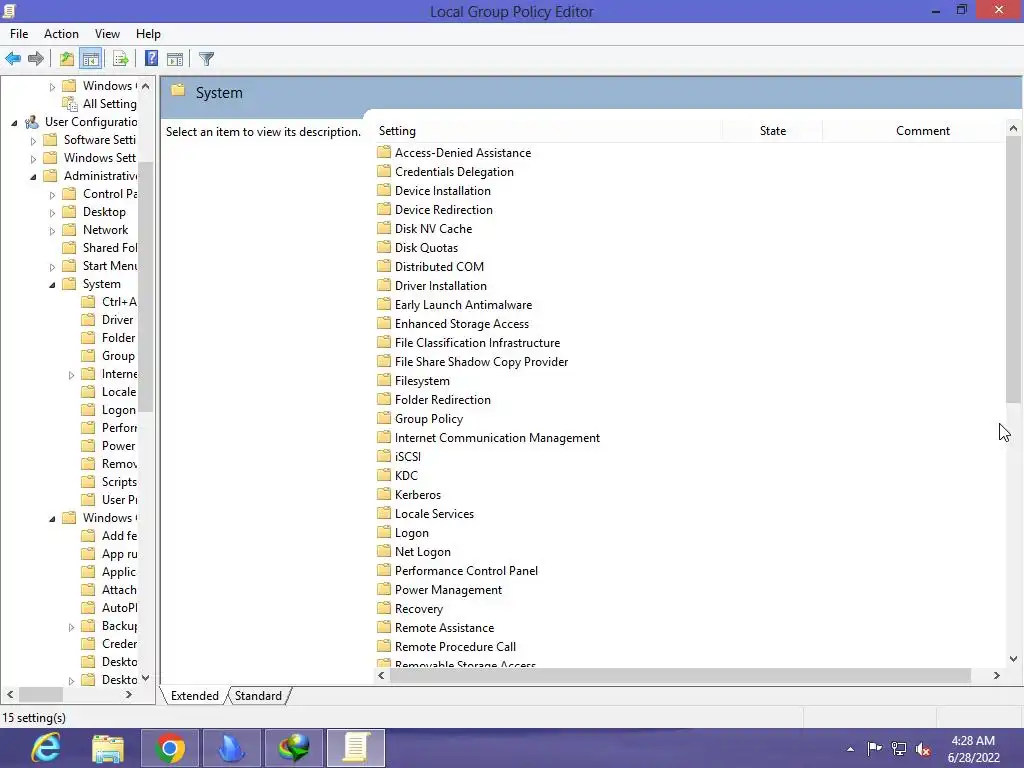1024x768 pixels.
Task: Toggle the show/hide action pane icon
Action: click(x=175, y=59)
